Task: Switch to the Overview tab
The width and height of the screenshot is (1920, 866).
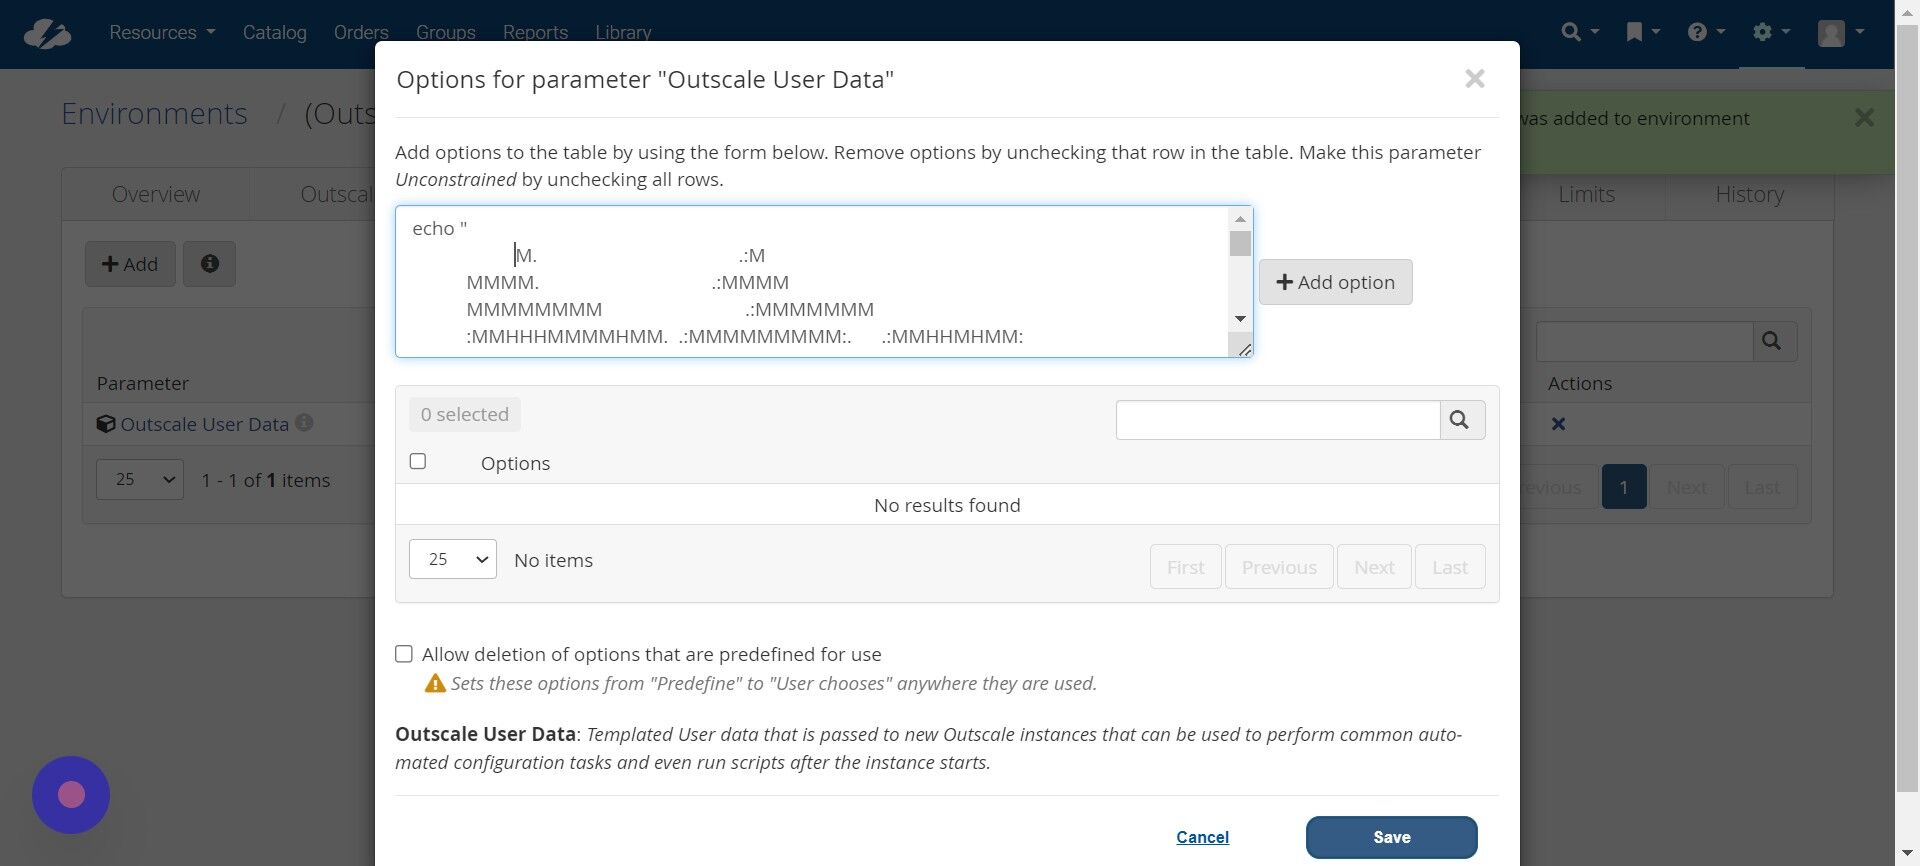Action: [x=156, y=194]
